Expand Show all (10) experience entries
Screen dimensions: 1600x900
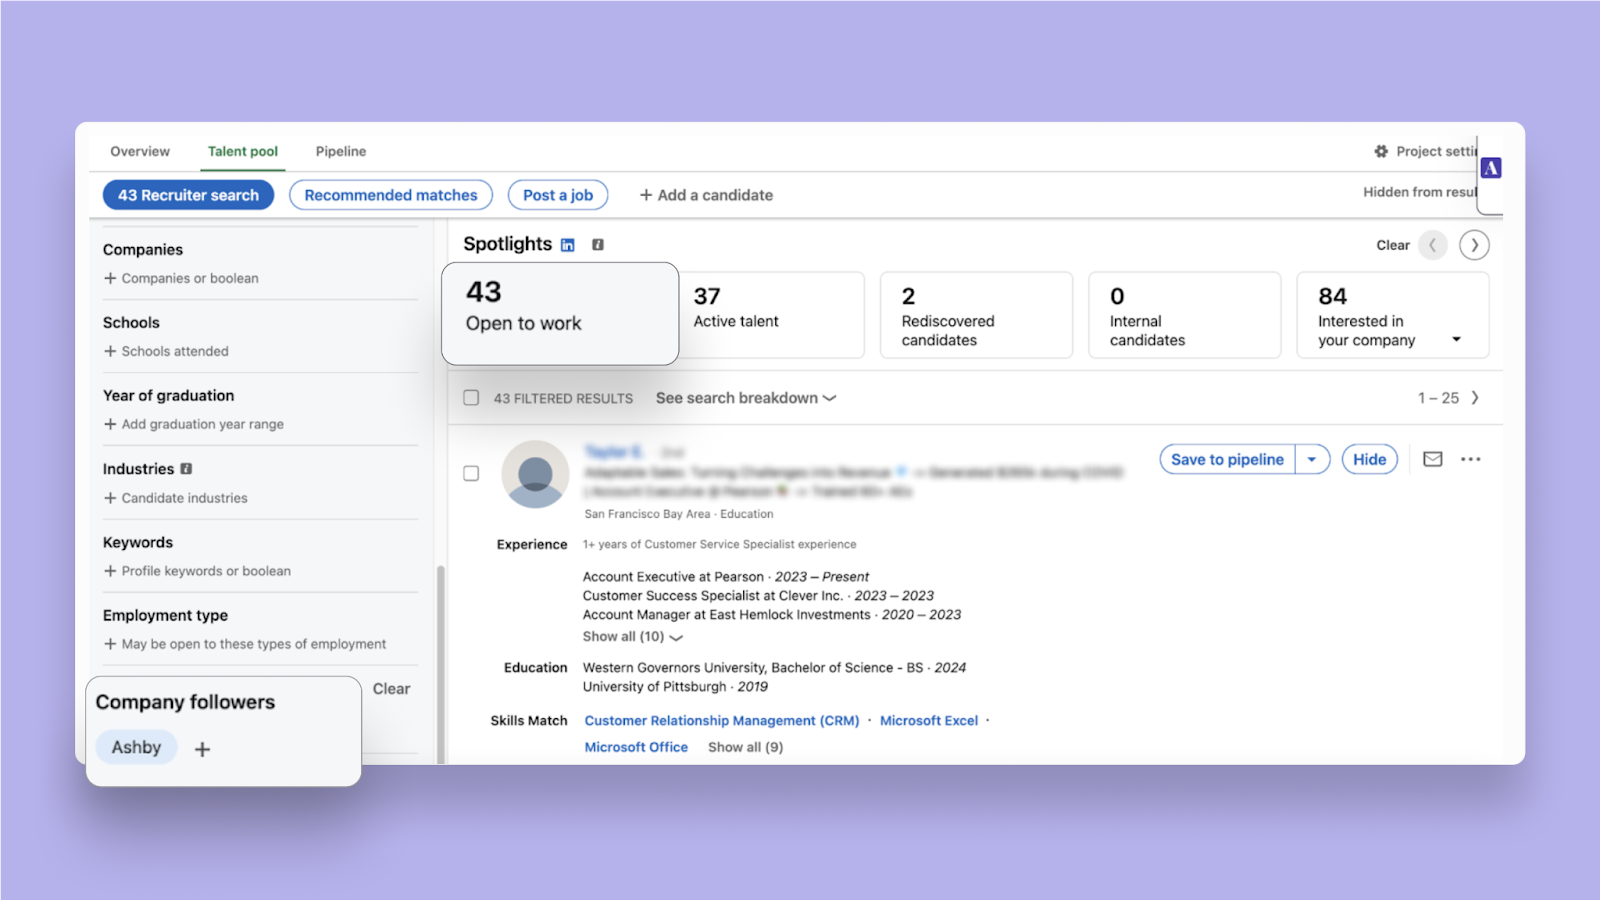[x=632, y=637]
